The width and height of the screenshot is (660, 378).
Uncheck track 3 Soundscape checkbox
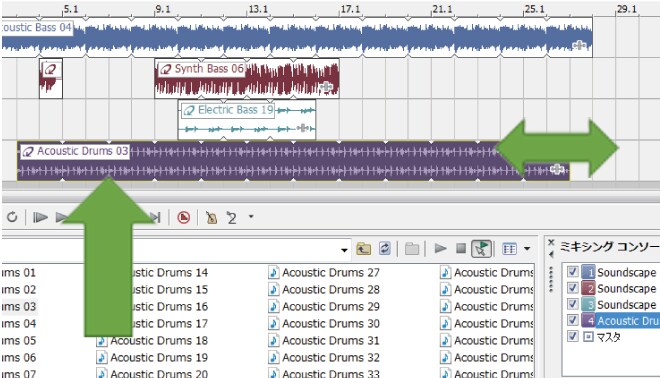point(572,303)
